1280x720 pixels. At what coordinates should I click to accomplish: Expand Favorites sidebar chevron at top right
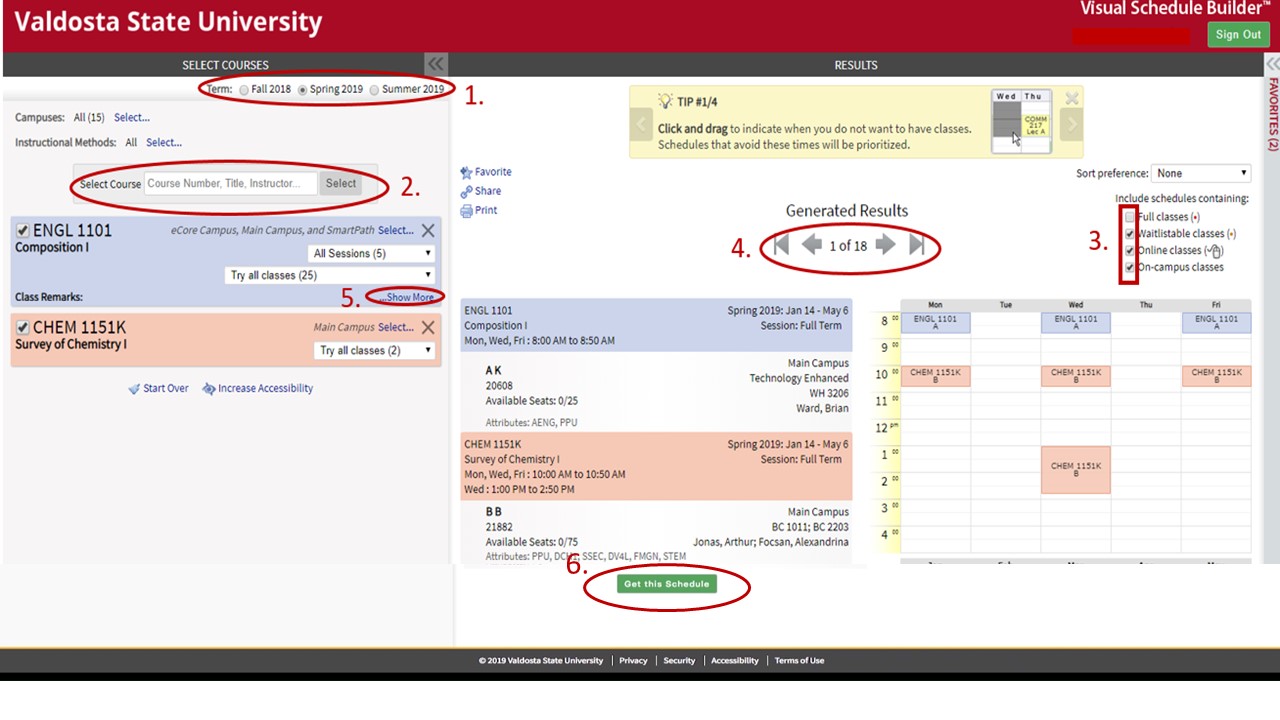click(x=1272, y=64)
